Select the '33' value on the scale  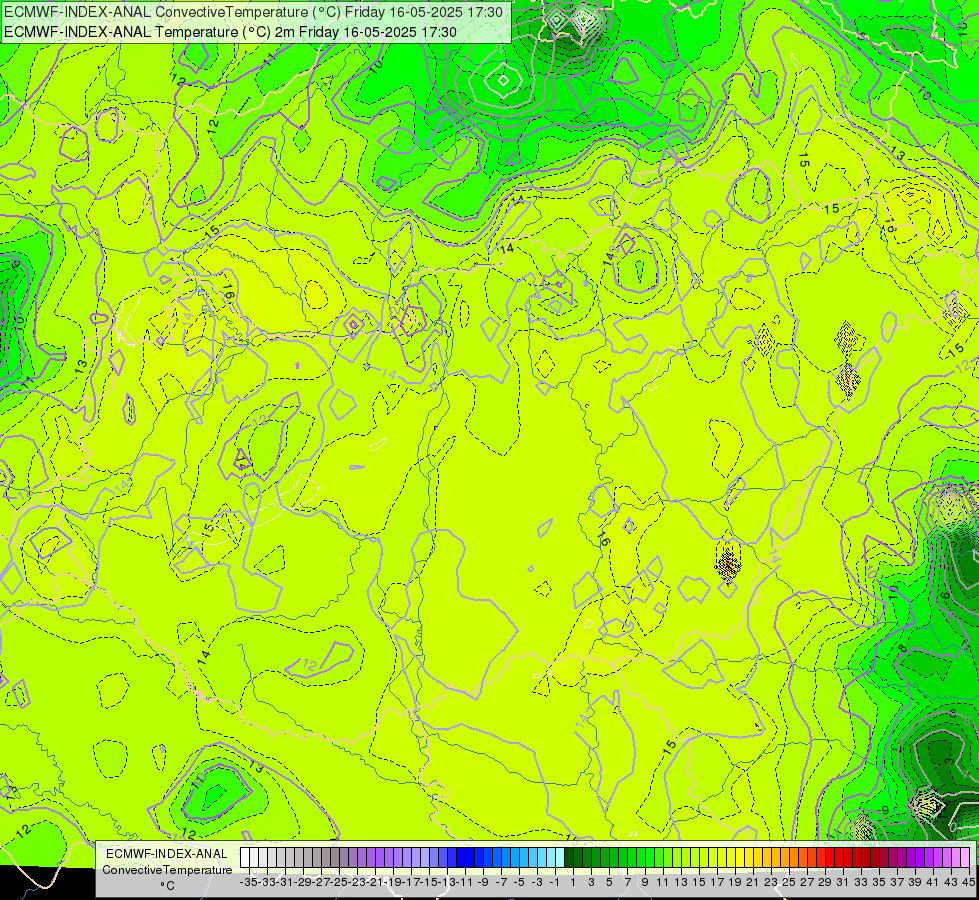click(x=861, y=882)
